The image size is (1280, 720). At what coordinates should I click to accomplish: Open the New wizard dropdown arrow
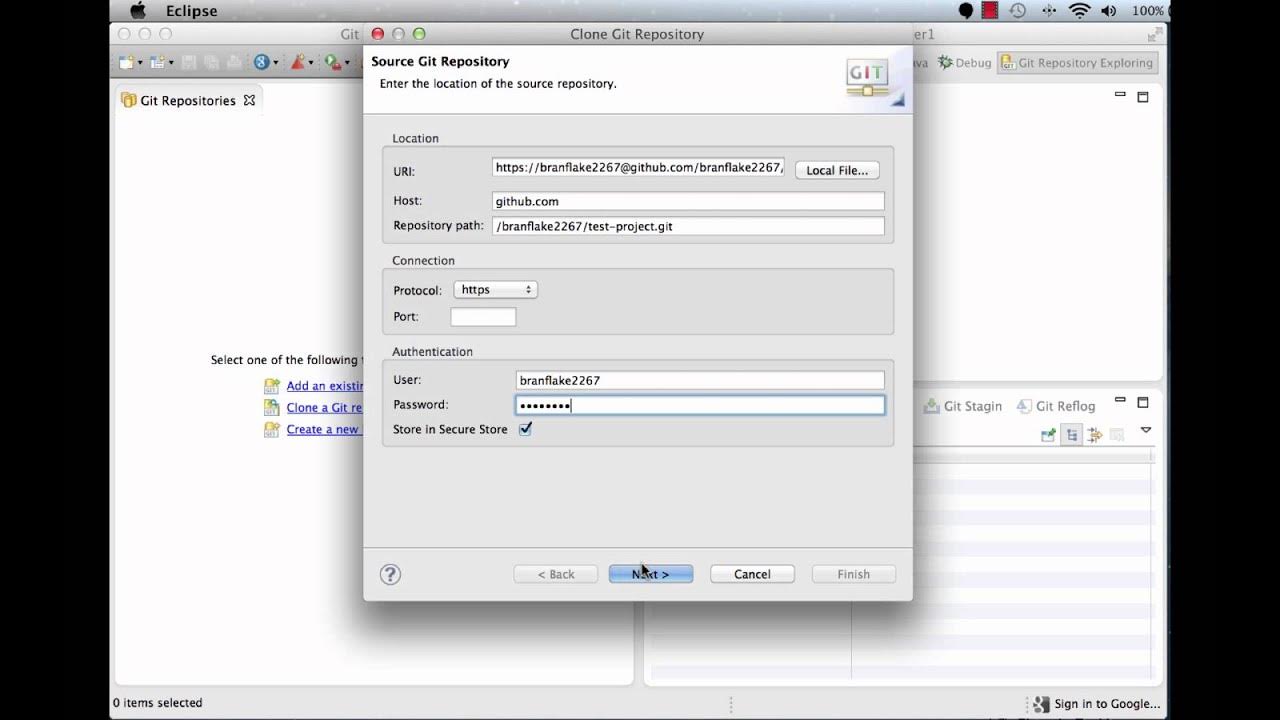pos(140,63)
